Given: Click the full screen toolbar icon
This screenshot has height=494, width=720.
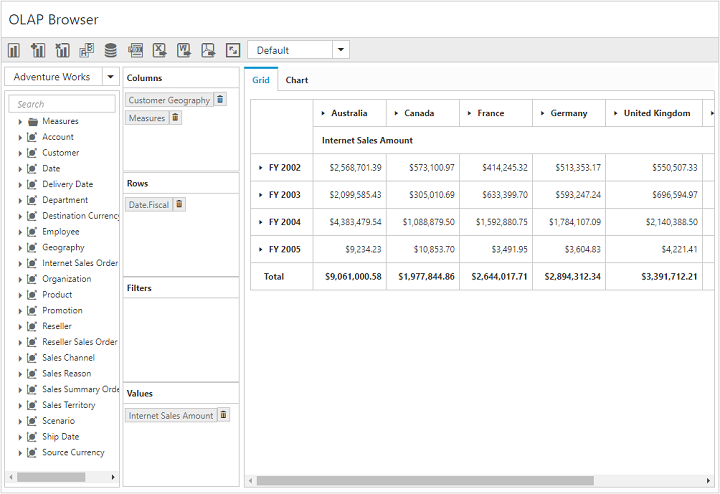Looking at the screenshot, I should tap(233, 50).
